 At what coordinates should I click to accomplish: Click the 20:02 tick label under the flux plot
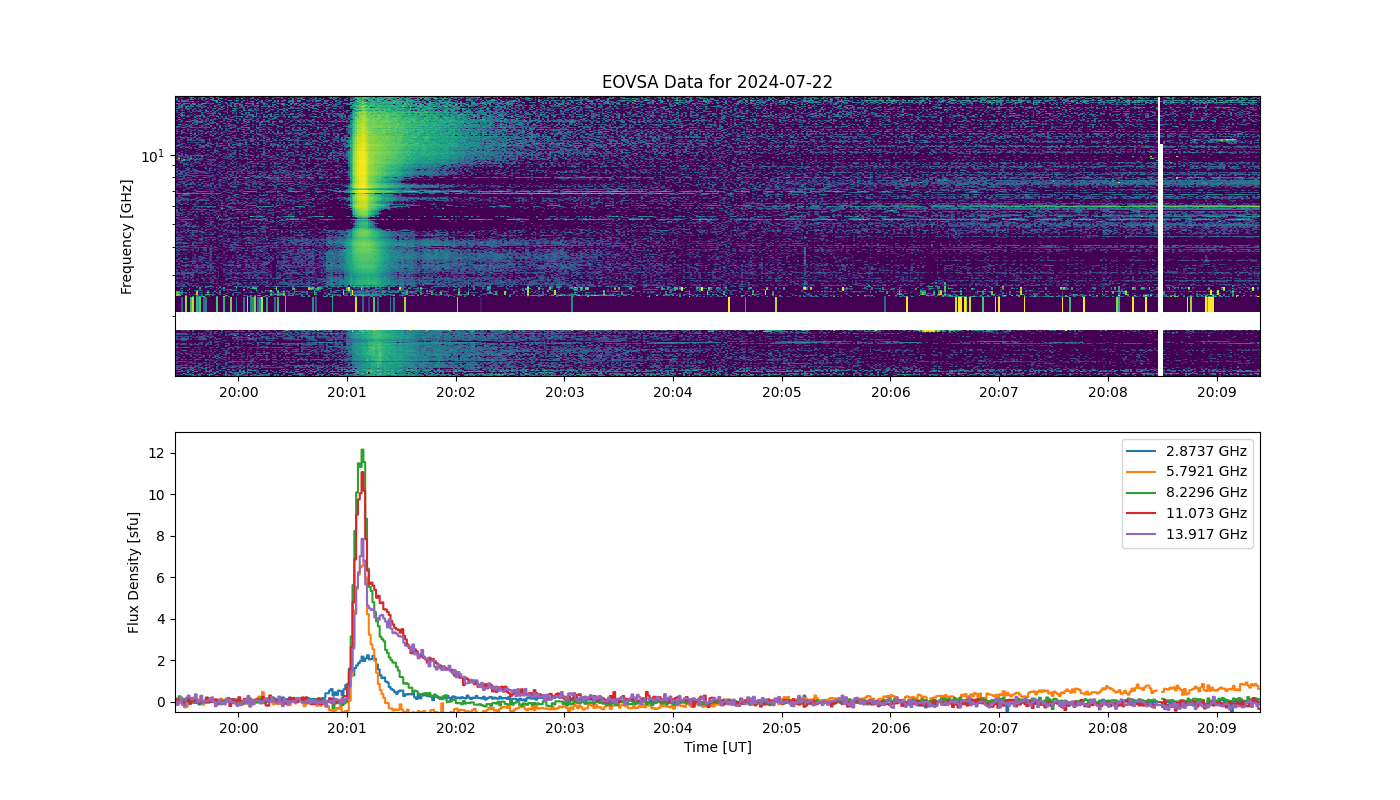pos(456,729)
